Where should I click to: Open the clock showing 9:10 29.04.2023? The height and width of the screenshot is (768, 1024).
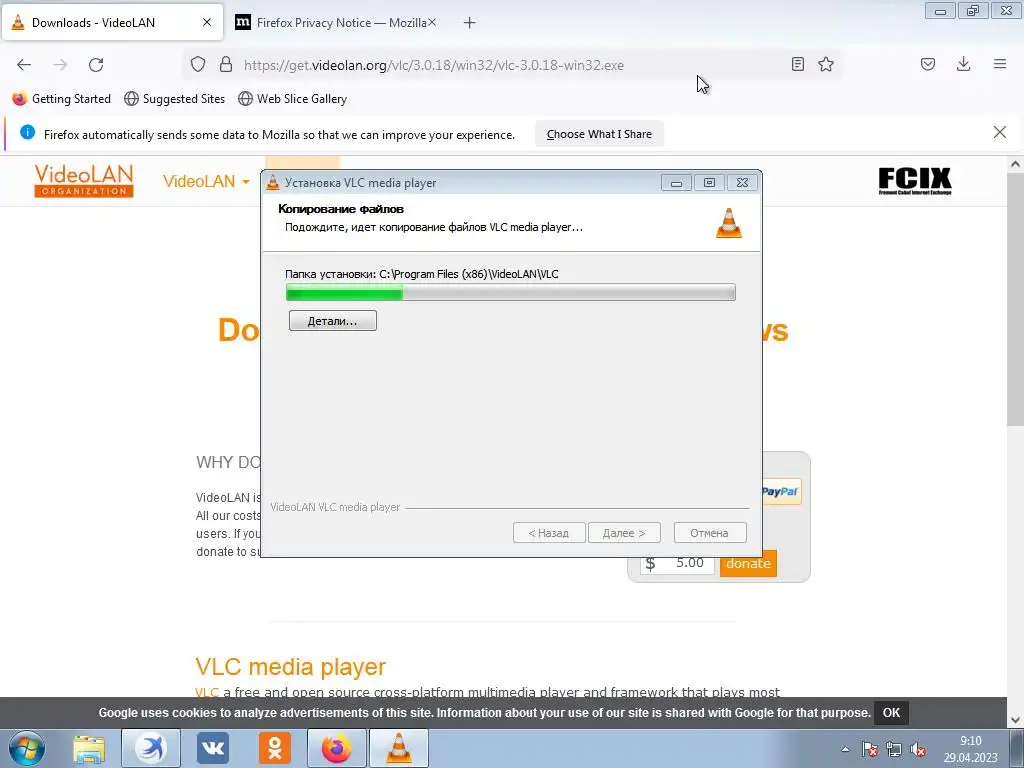[x=970, y=749]
